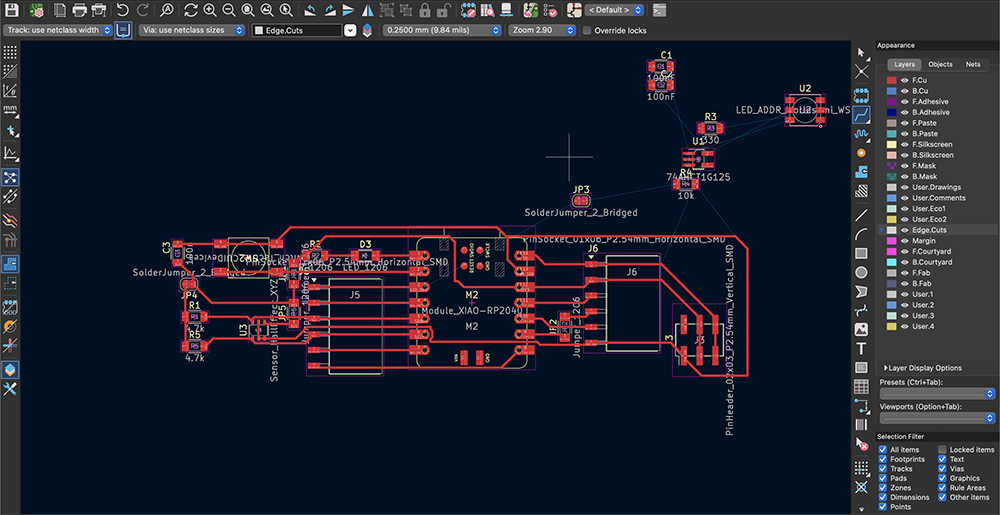Open Via size dropdown
Image resolution: width=1000 pixels, height=515 pixels.
point(190,30)
